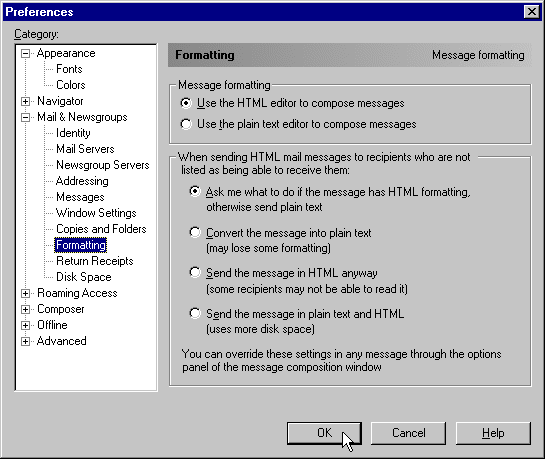
Task: Select Ask me what to do option
Action: pyautogui.click(x=195, y=191)
